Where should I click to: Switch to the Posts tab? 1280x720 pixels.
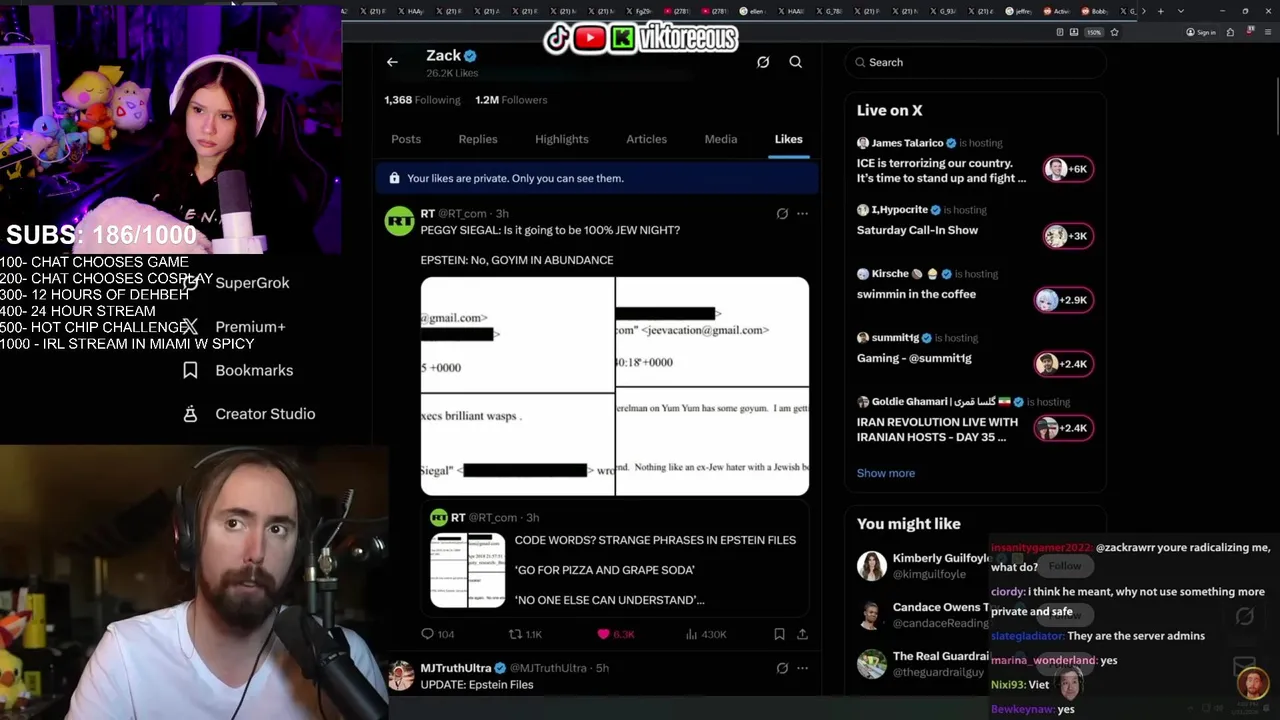pyautogui.click(x=406, y=139)
